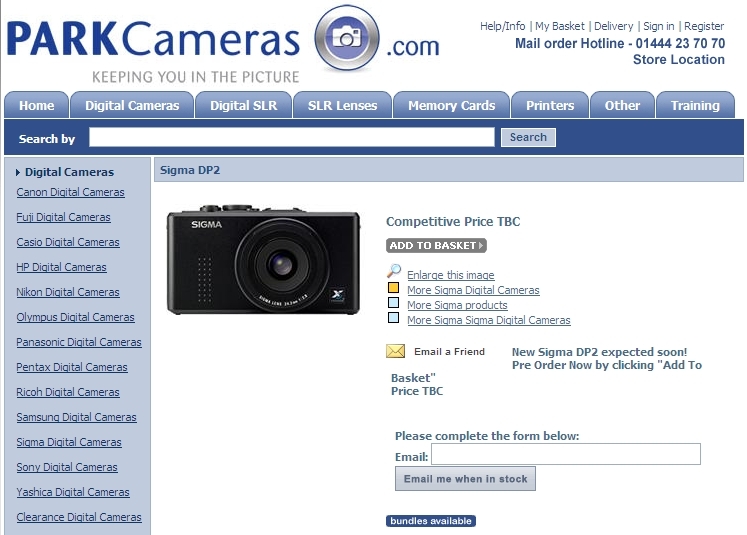Click into the Email input field
747x535 pixels.
tap(565, 455)
